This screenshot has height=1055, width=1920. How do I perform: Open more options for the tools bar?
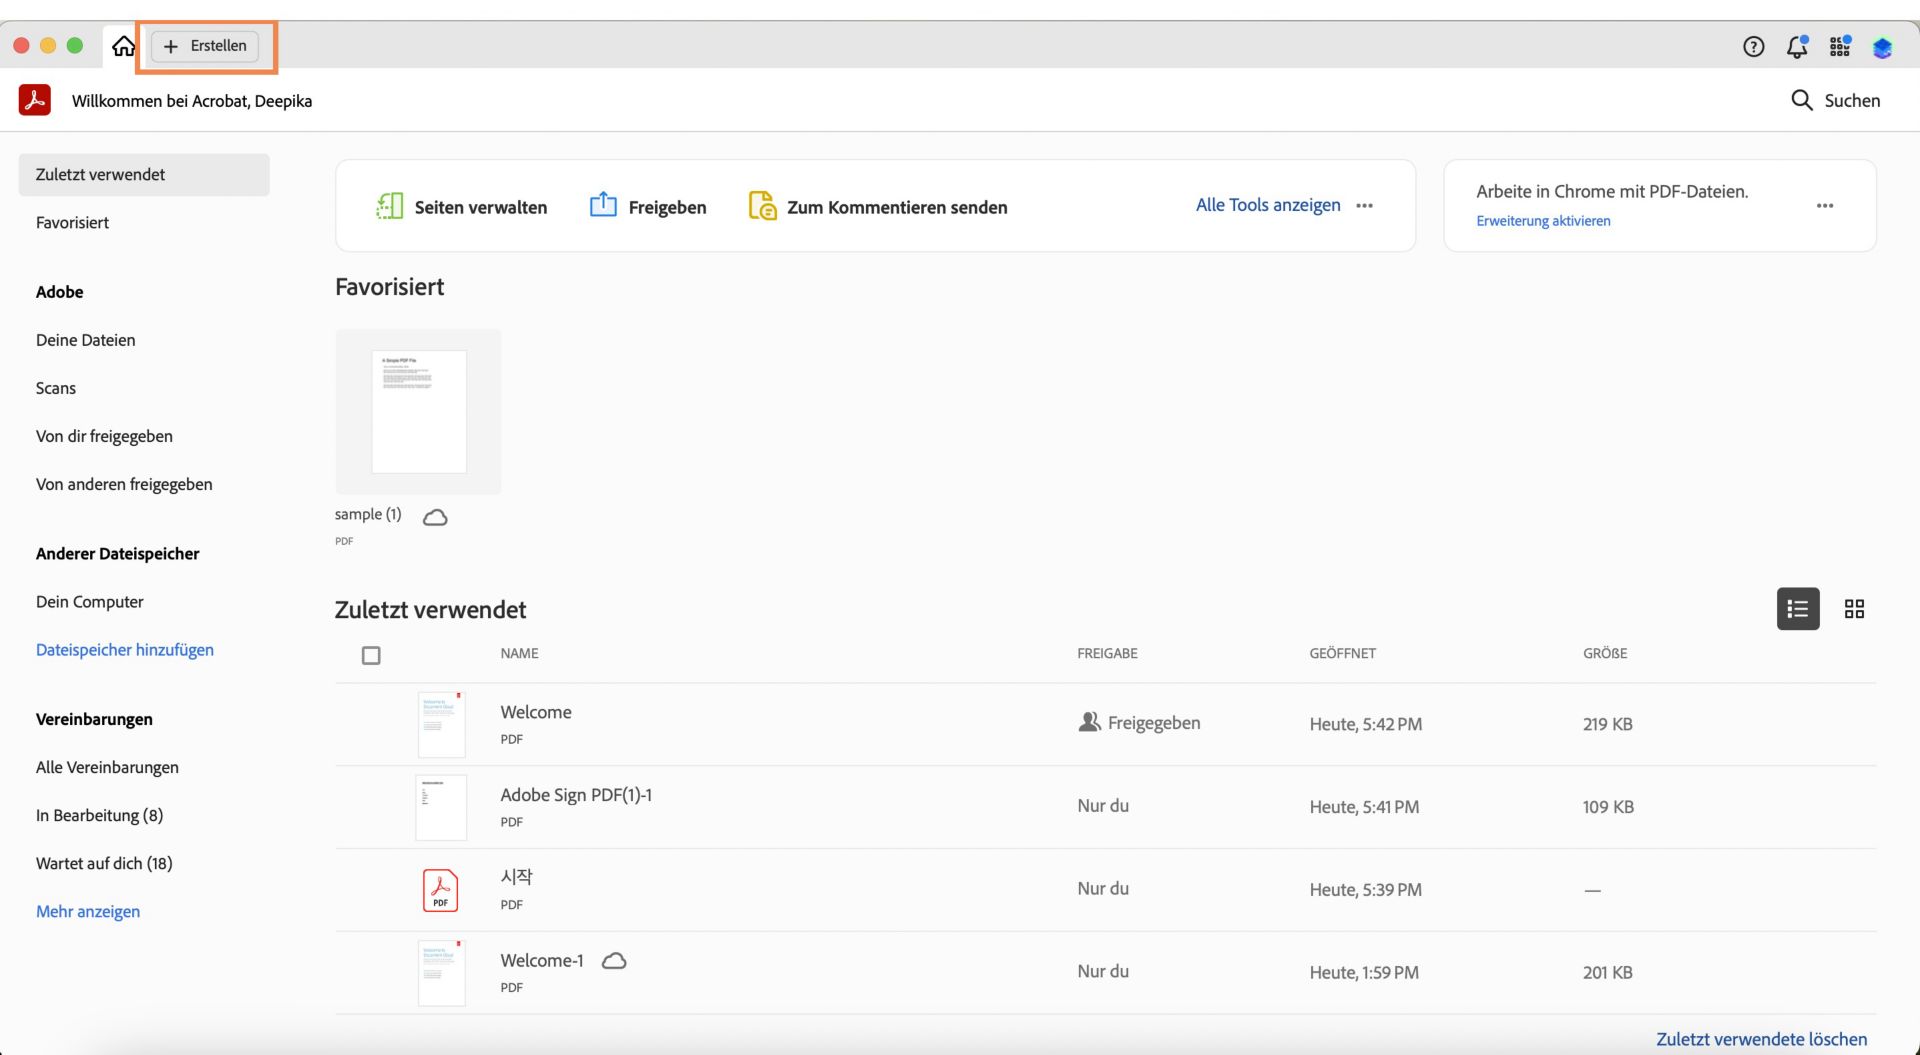1365,206
